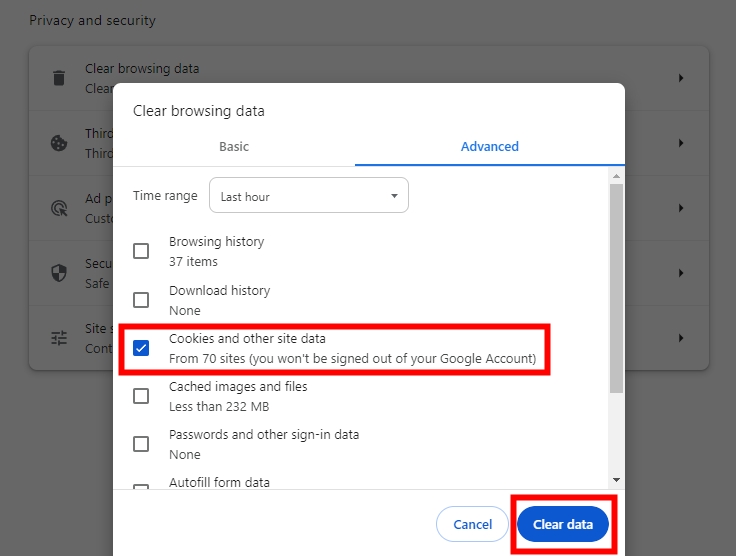Click the trash can icon beside Clear browsing data

[59, 78]
